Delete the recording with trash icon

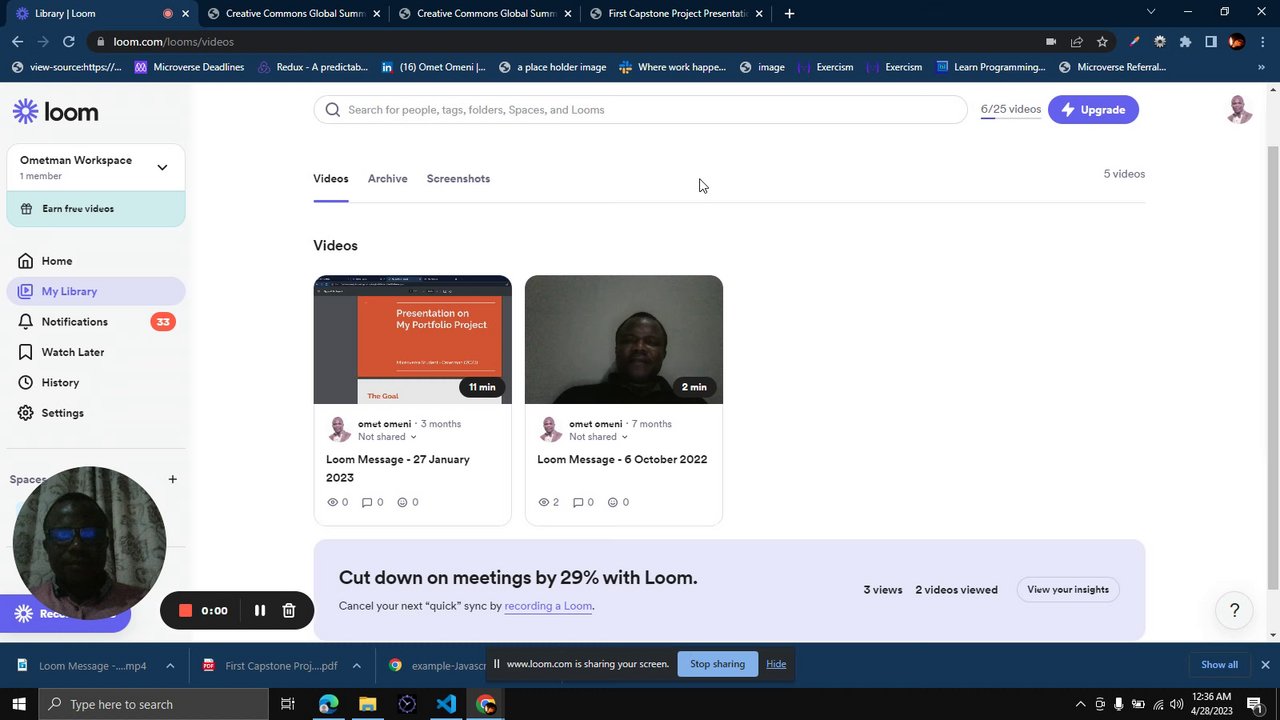(x=289, y=610)
